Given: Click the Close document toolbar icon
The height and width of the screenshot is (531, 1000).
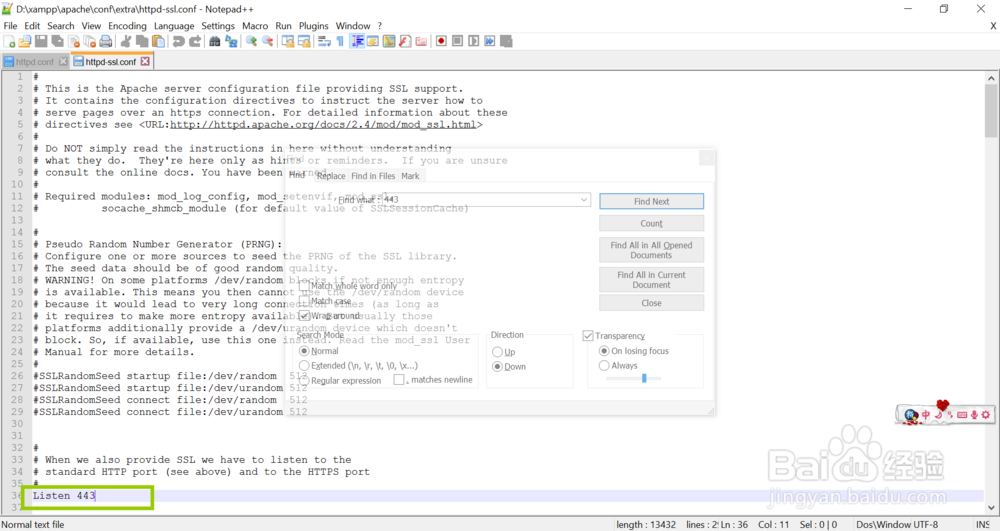Looking at the screenshot, I should pos(74,41).
